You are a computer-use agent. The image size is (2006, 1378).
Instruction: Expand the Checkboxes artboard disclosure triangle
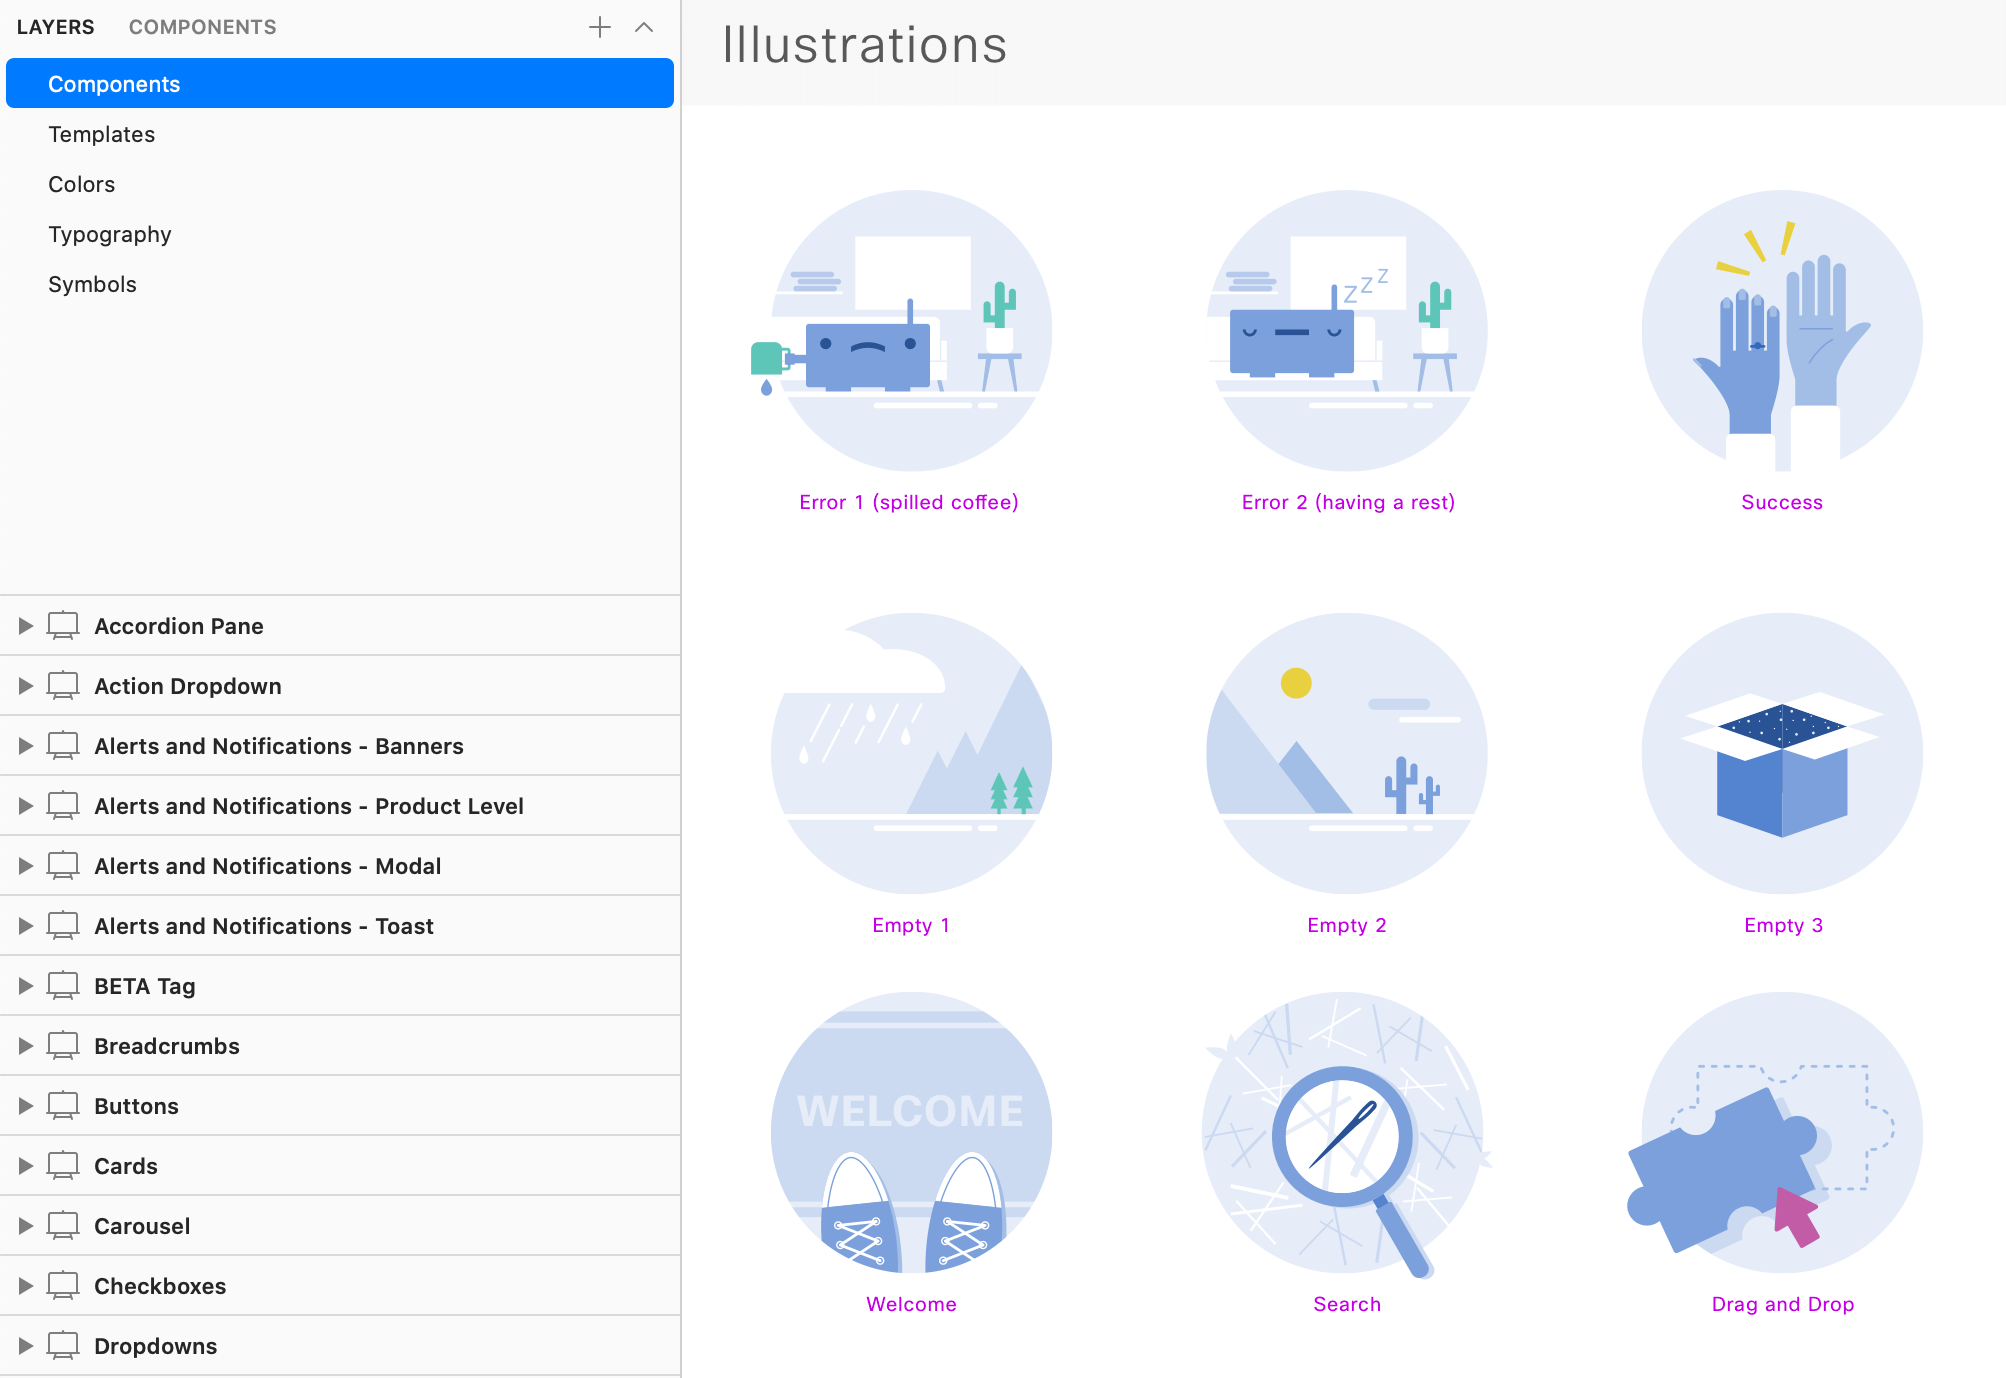coord(26,1286)
